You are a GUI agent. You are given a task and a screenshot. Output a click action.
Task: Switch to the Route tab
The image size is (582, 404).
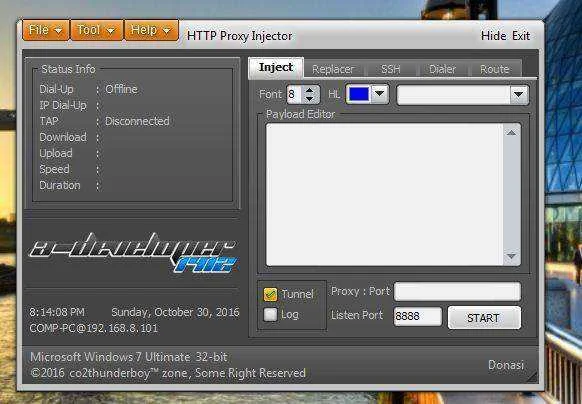(494, 69)
